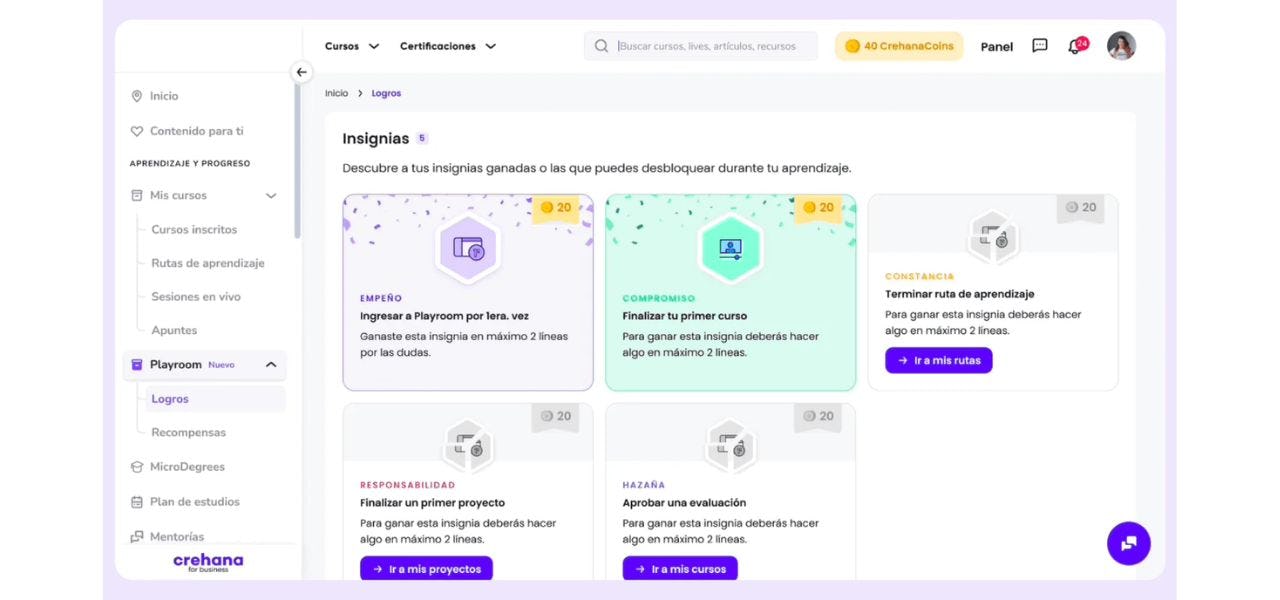This screenshot has height=600, width=1280.
Task: Open the floating support chat button
Action: coord(1128,543)
